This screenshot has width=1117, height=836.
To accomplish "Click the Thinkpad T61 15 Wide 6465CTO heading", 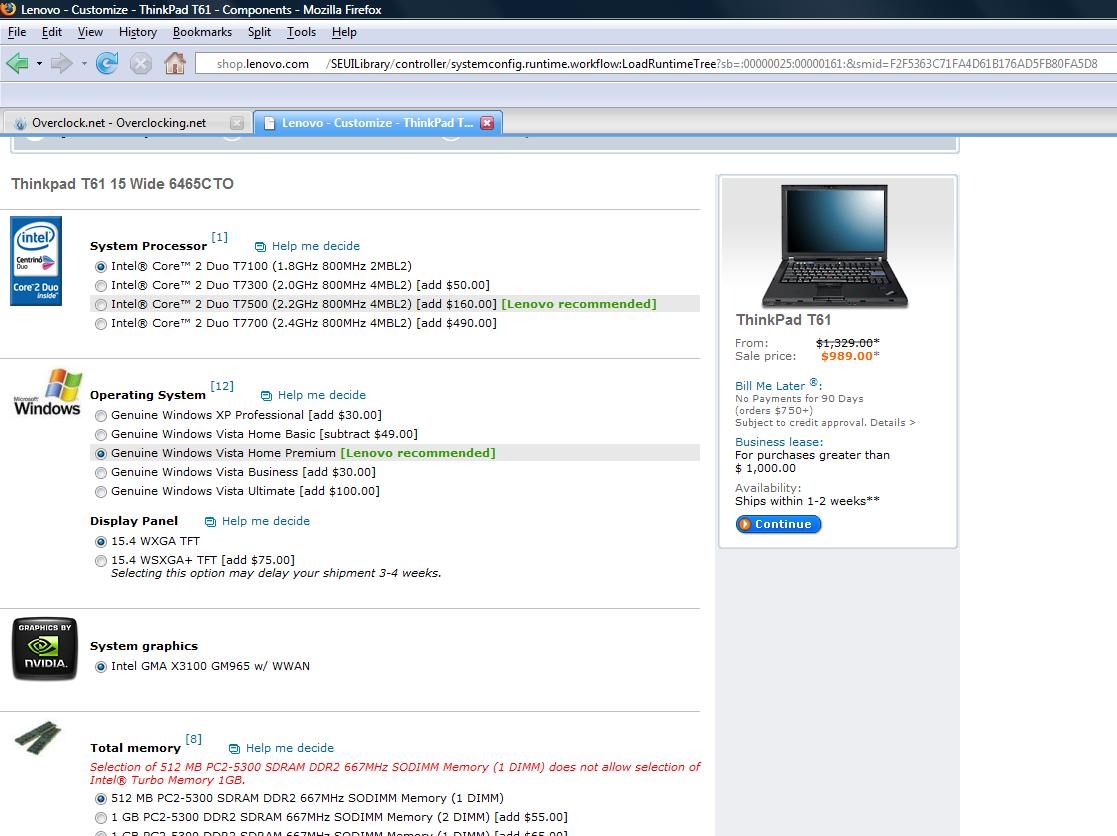I will (123, 184).
